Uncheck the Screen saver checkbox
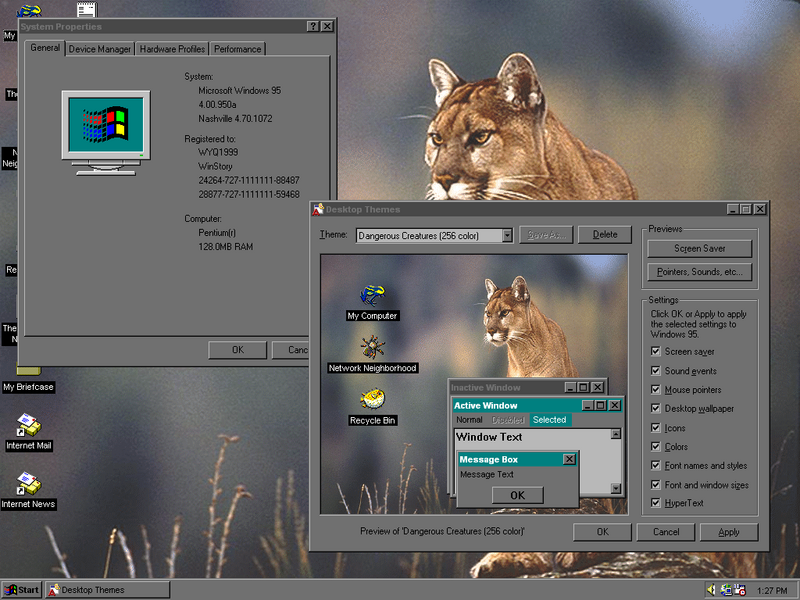This screenshot has width=800, height=600. coord(656,352)
